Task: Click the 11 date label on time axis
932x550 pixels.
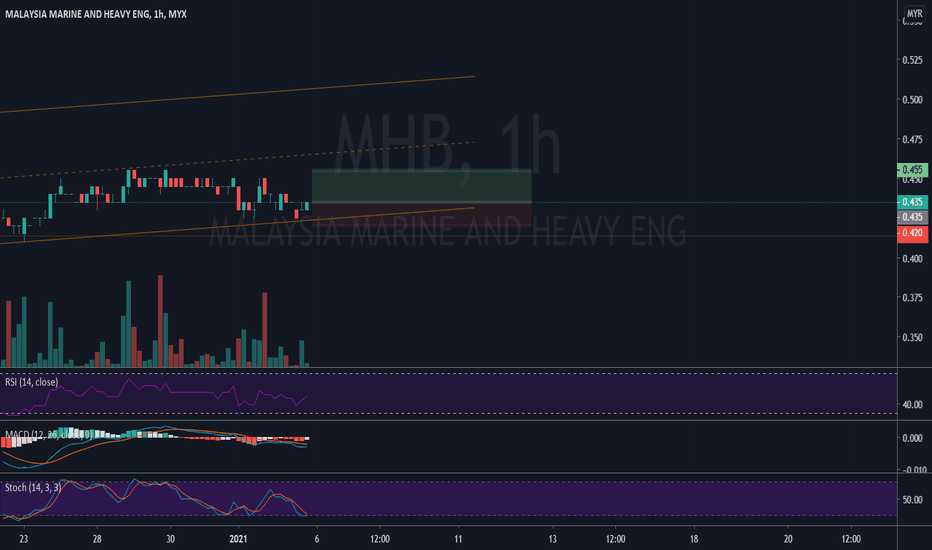Action: pyautogui.click(x=458, y=539)
